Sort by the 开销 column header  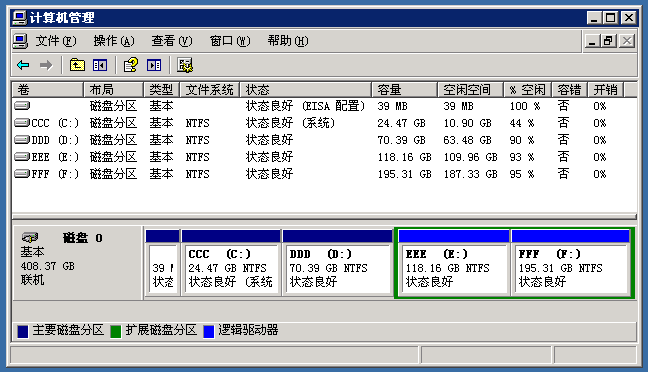click(x=606, y=89)
